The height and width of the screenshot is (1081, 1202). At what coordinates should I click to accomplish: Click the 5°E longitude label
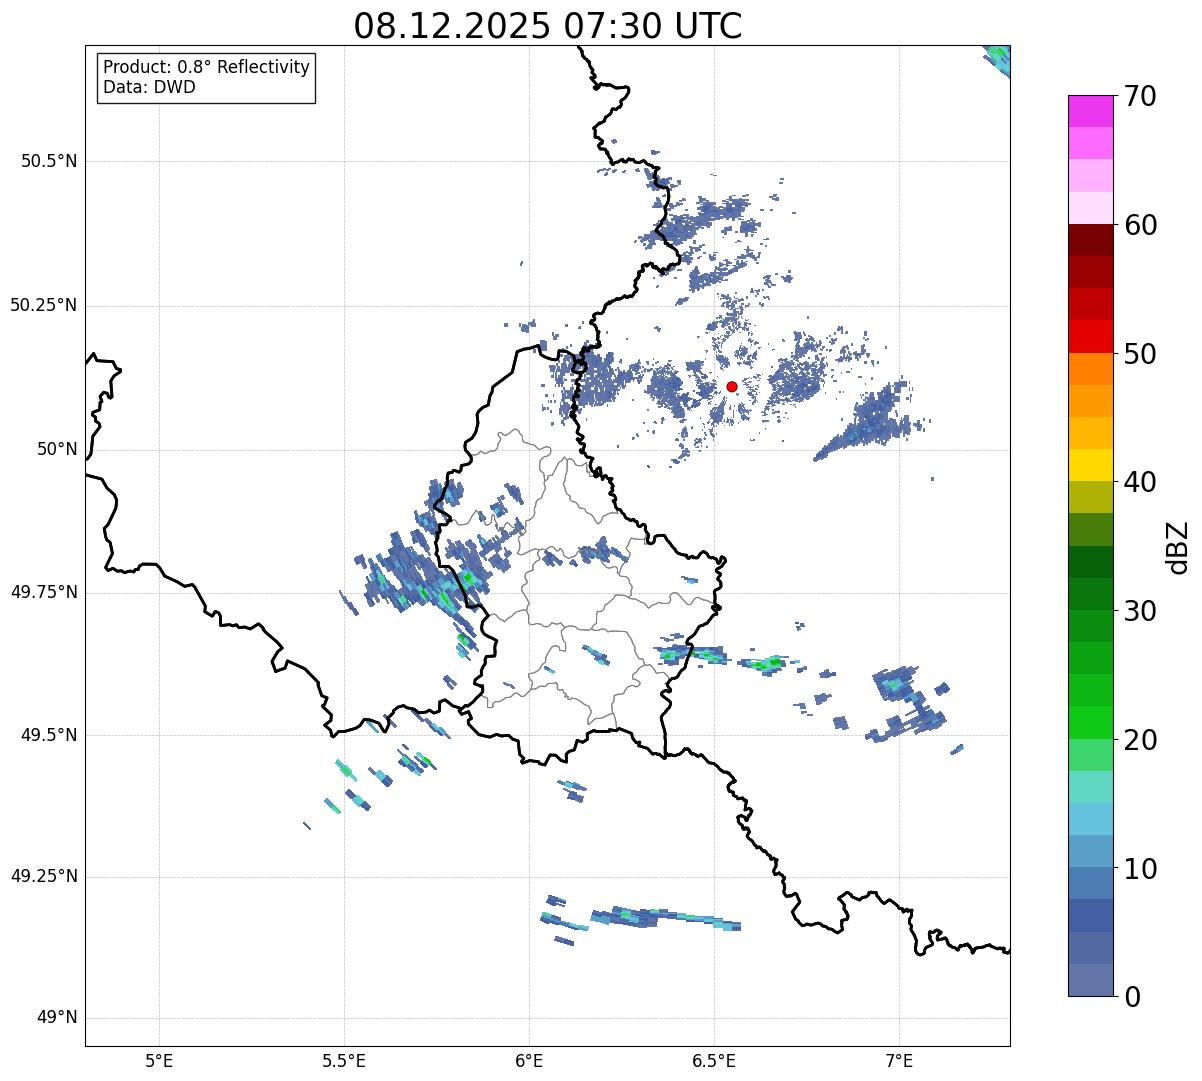tap(159, 1060)
